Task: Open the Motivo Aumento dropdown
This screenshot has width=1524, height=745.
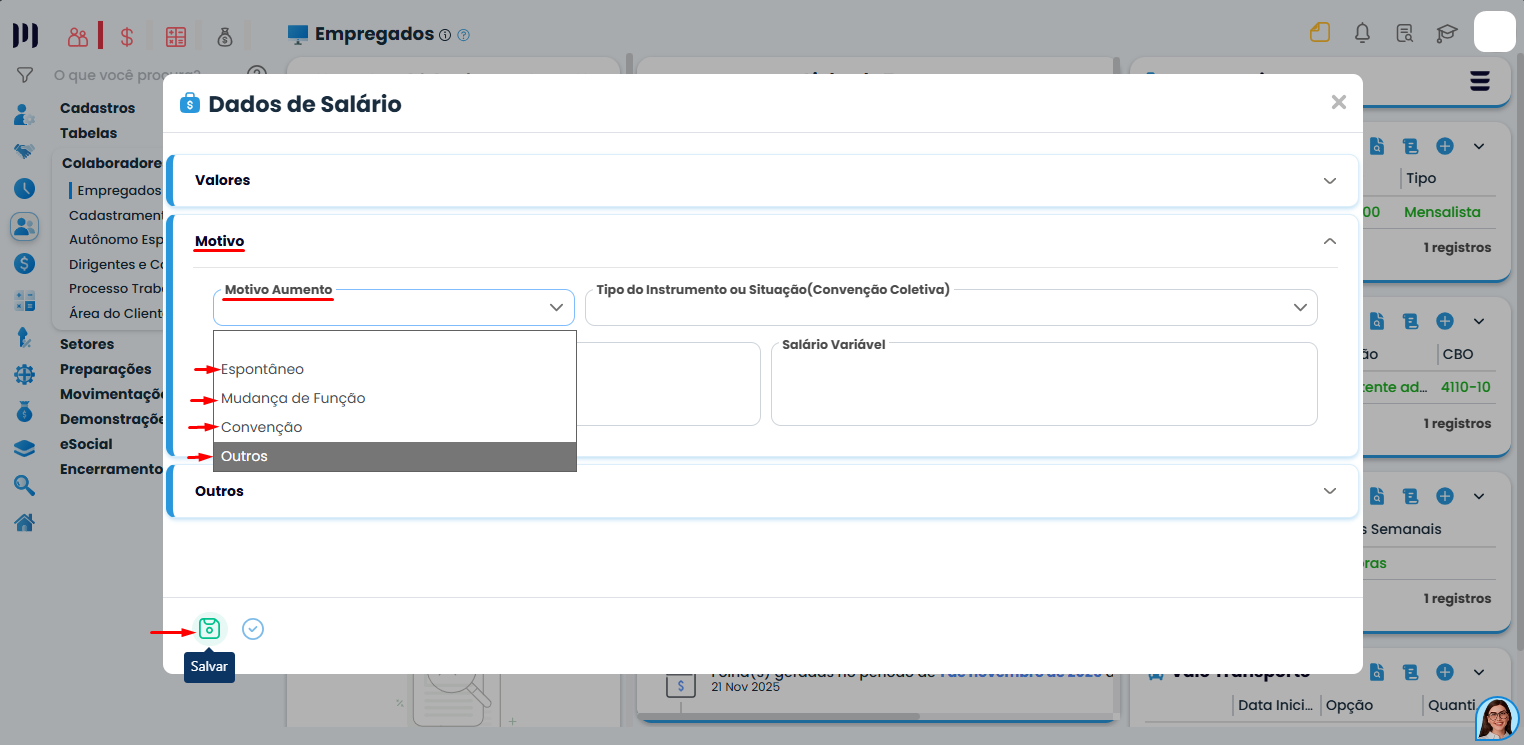Action: [394, 307]
